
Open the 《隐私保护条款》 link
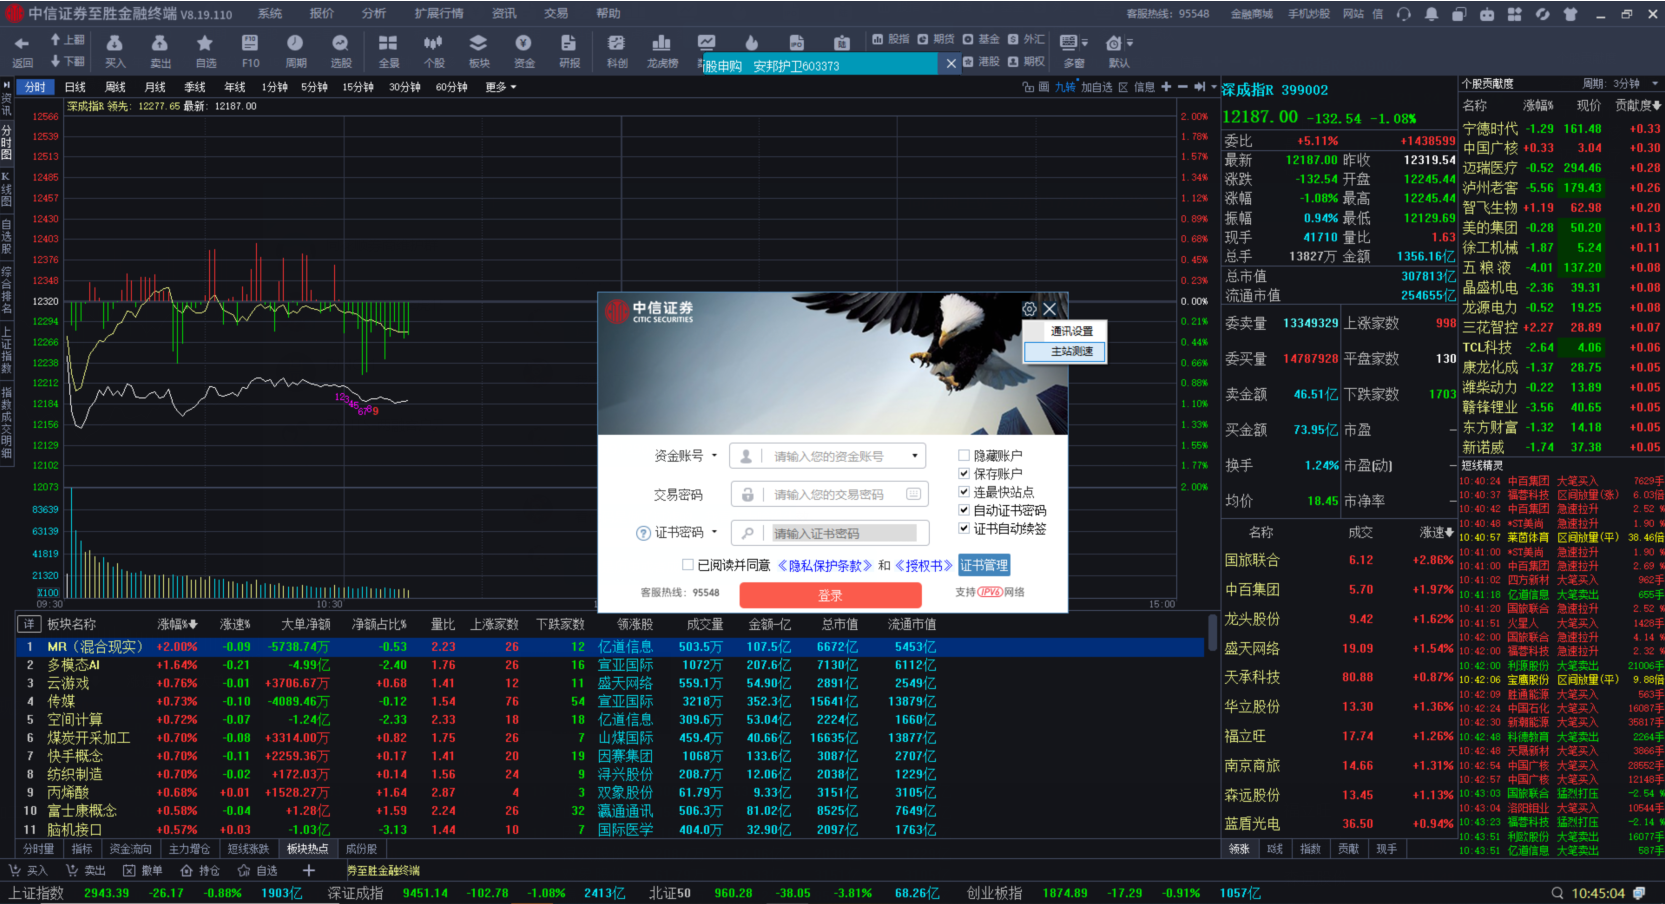point(825,565)
